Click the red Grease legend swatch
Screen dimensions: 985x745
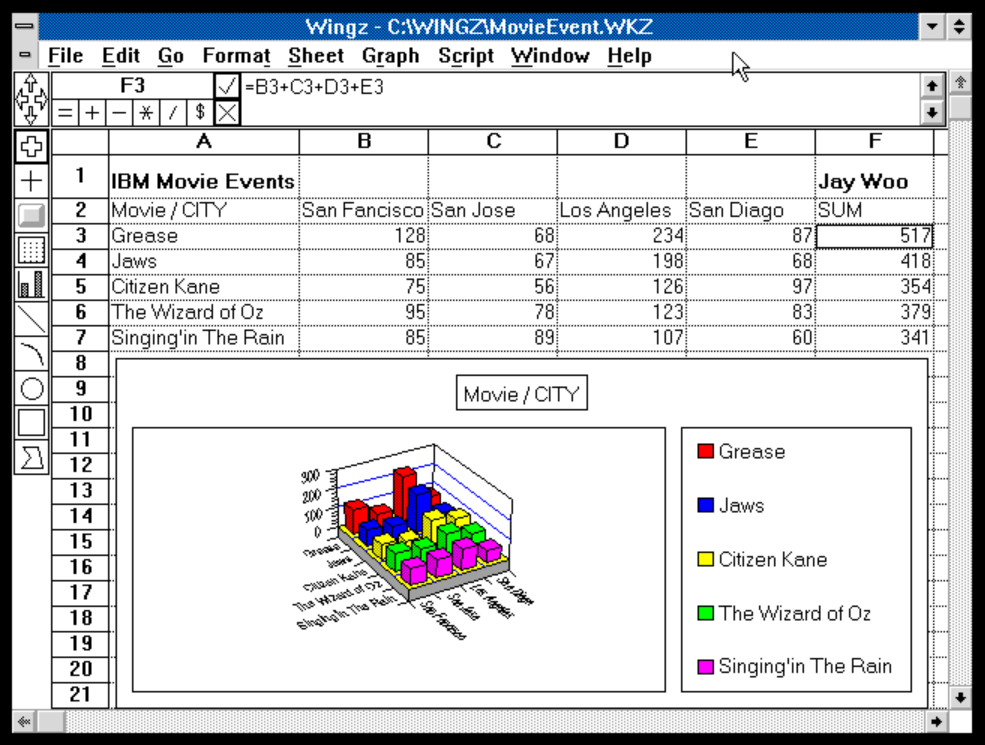(705, 451)
